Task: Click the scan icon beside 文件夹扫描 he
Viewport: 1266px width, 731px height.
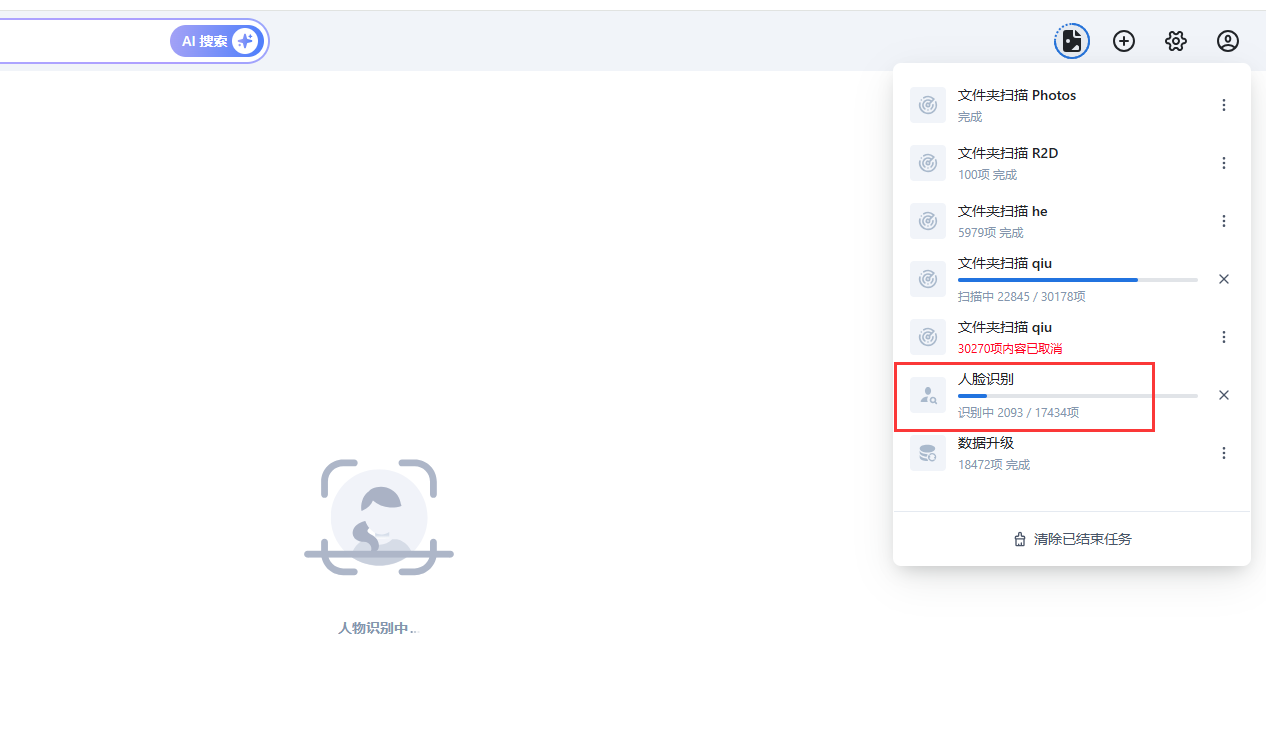Action: (928, 221)
